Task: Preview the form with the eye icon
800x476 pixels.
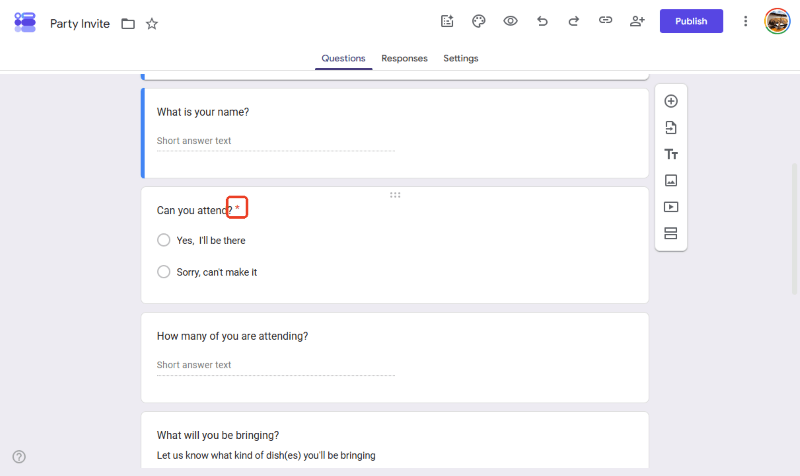Action: 510,21
